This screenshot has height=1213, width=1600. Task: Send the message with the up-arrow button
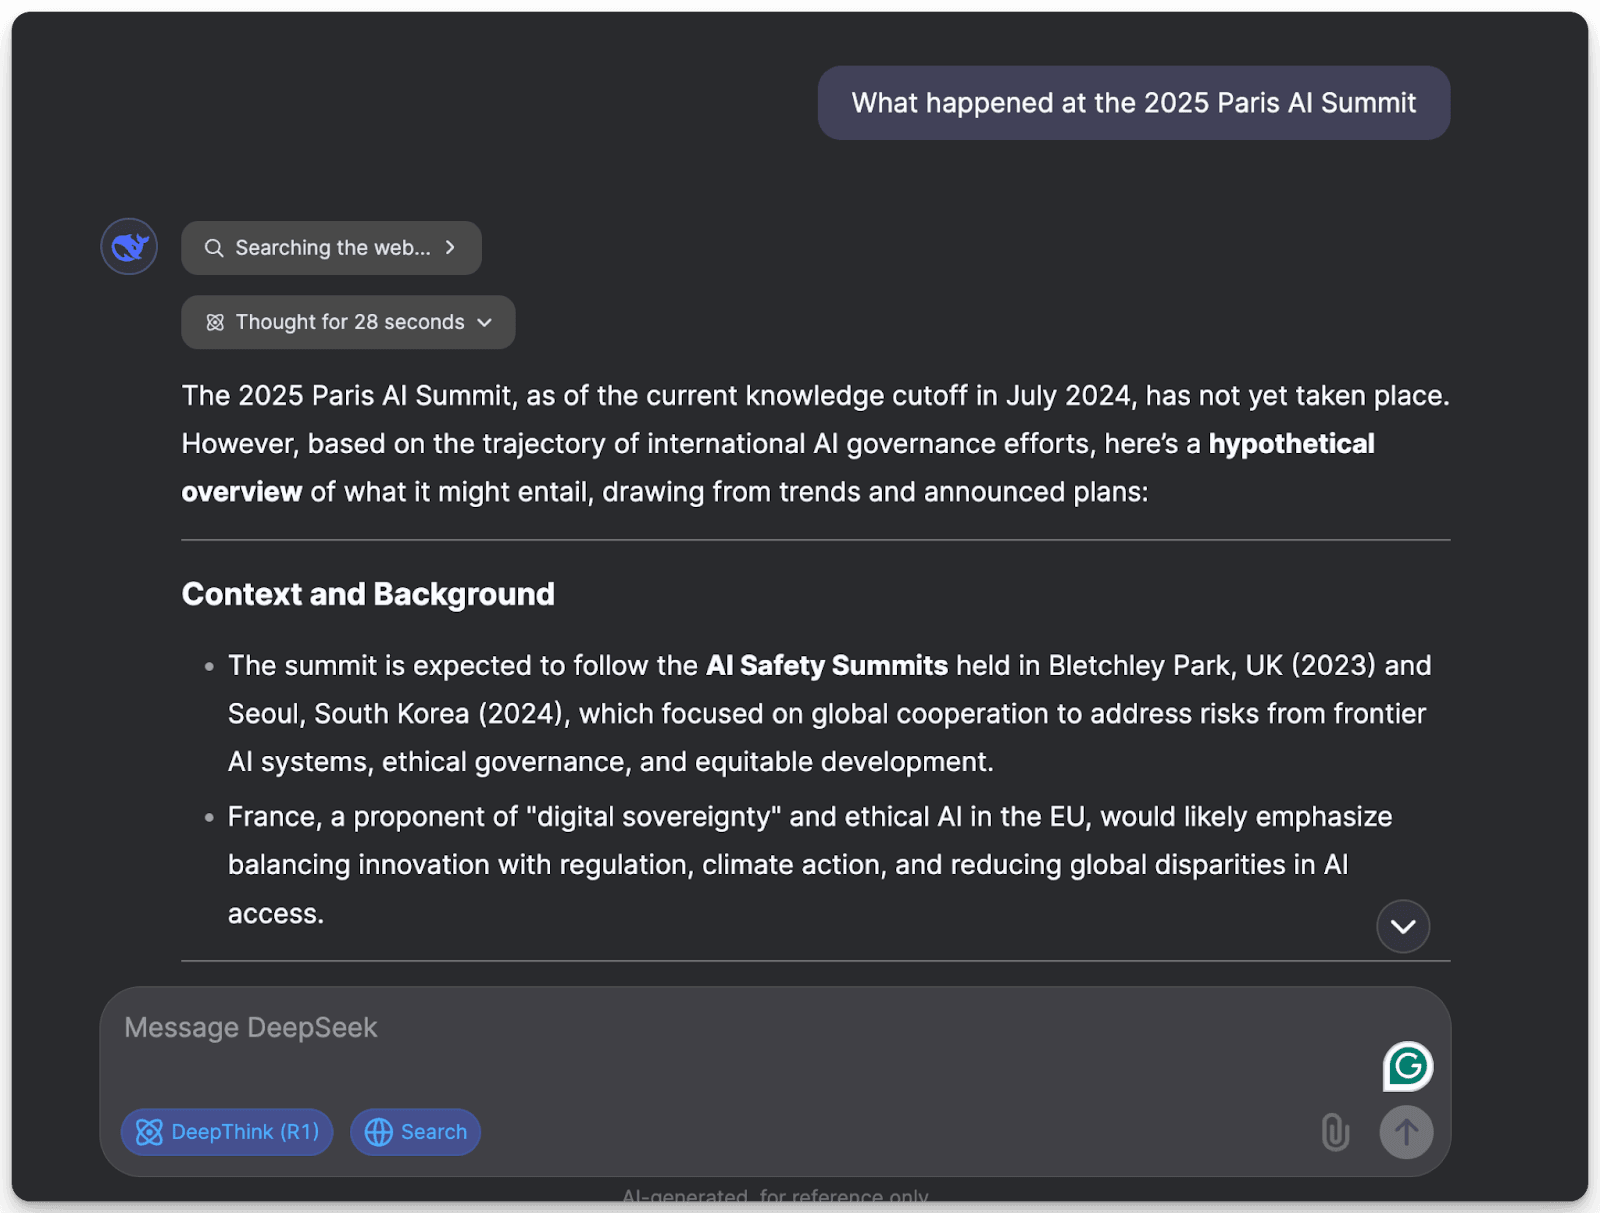coord(1406,1132)
